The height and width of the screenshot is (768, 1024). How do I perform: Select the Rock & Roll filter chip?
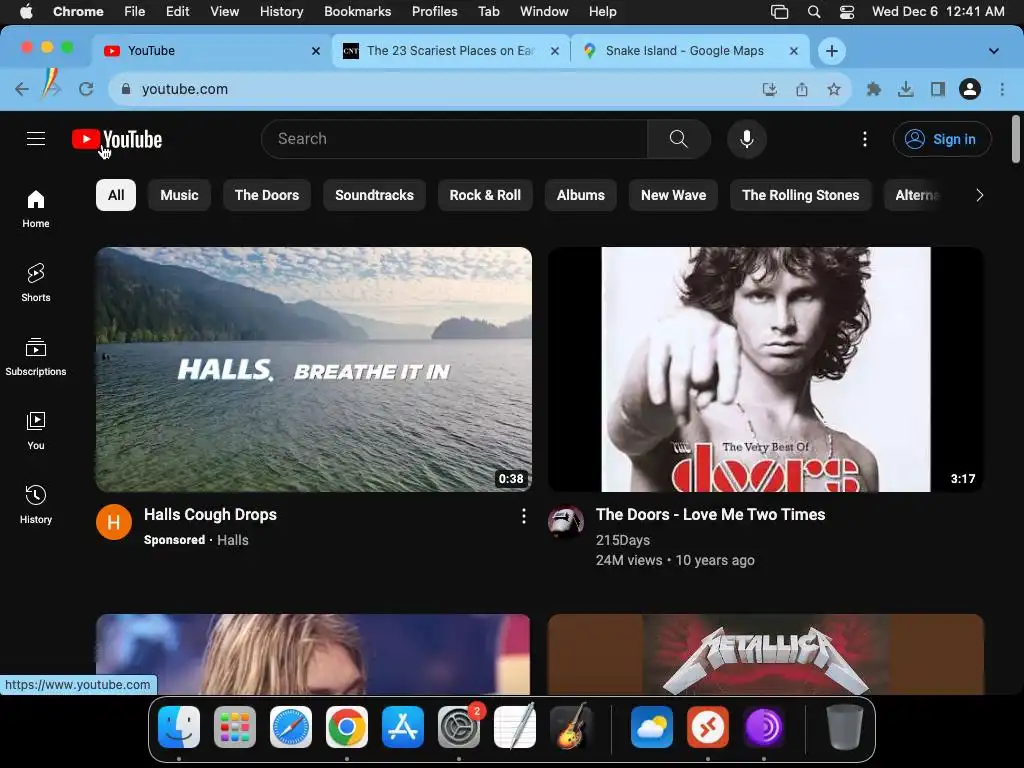(485, 195)
